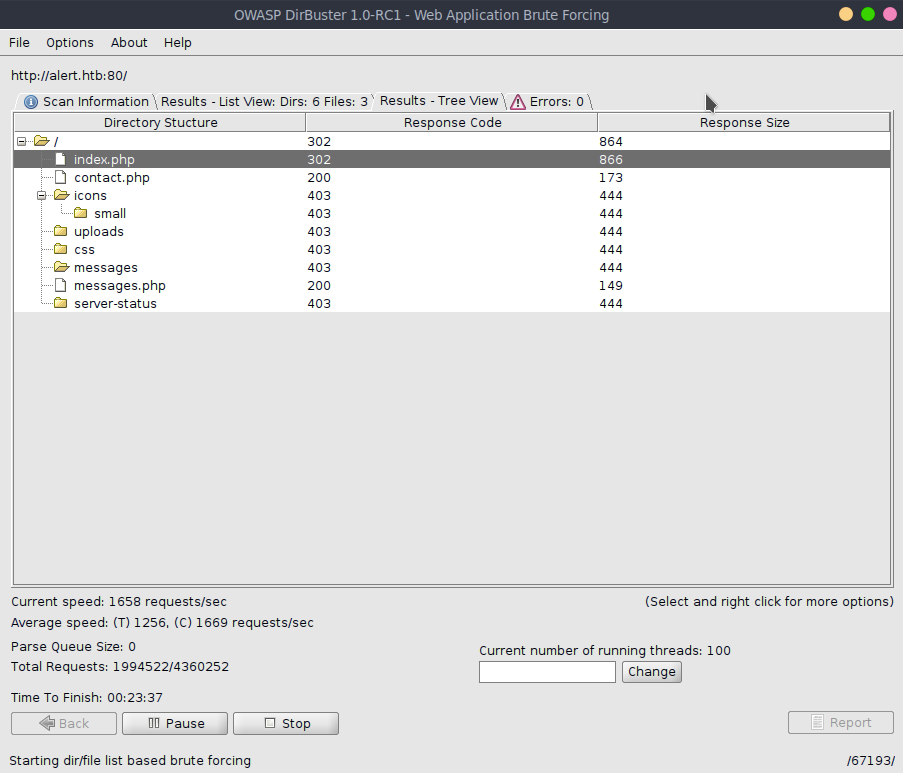This screenshot has height=773, width=903.
Task: Click the Current speed status text
Action: point(119,601)
